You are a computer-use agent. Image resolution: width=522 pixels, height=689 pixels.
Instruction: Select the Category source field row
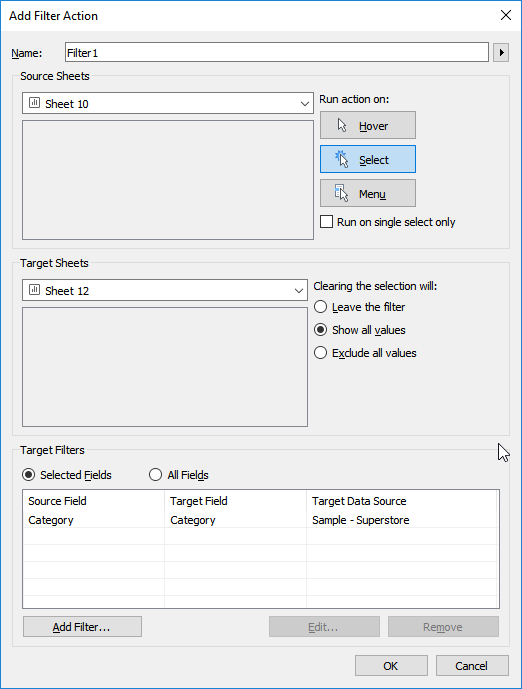(261, 520)
